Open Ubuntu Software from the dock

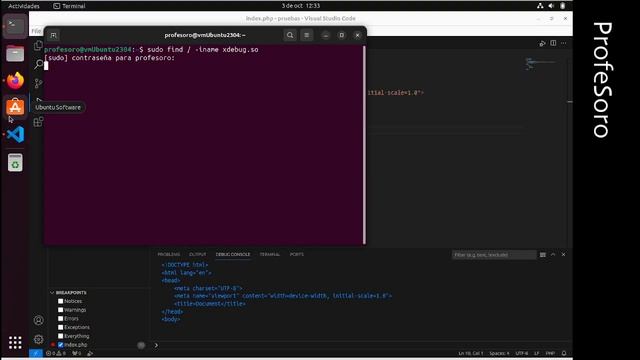(15, 107)
